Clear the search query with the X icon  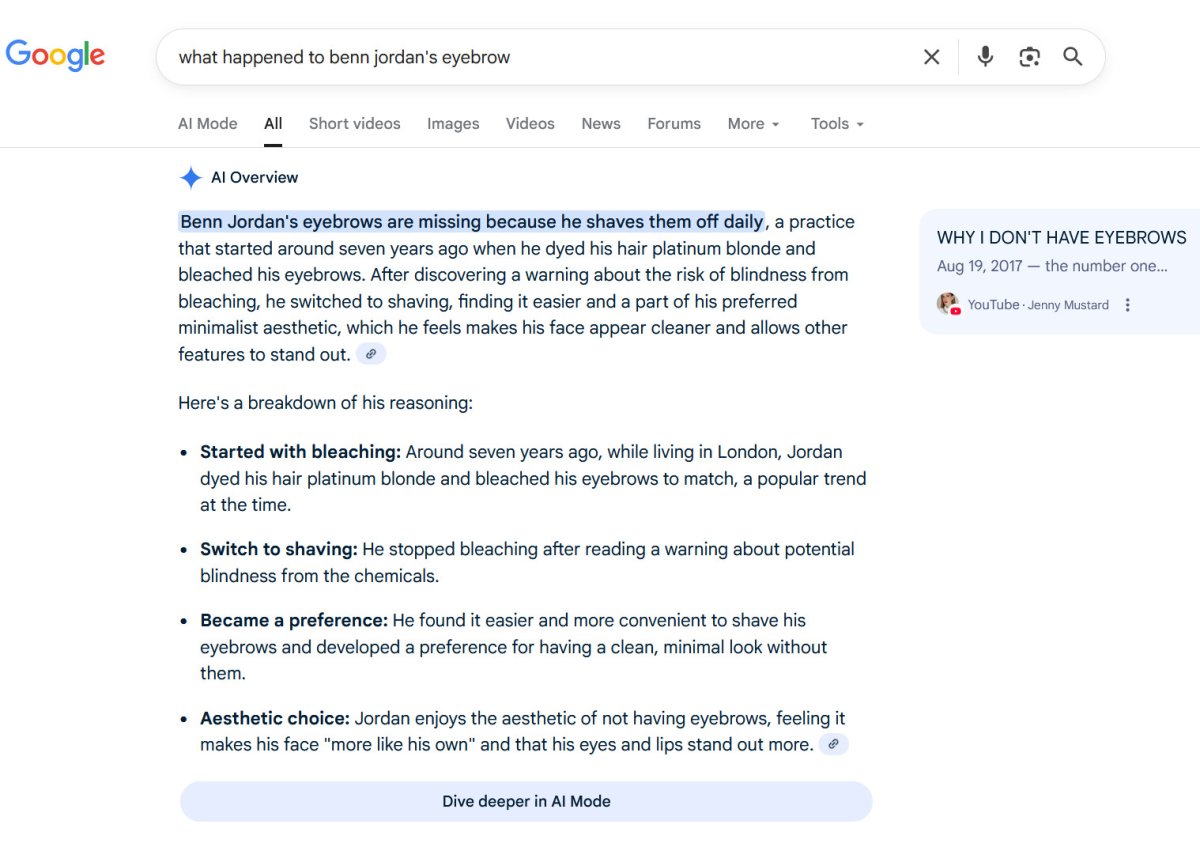pyautogui.click(x=932, y=57)
